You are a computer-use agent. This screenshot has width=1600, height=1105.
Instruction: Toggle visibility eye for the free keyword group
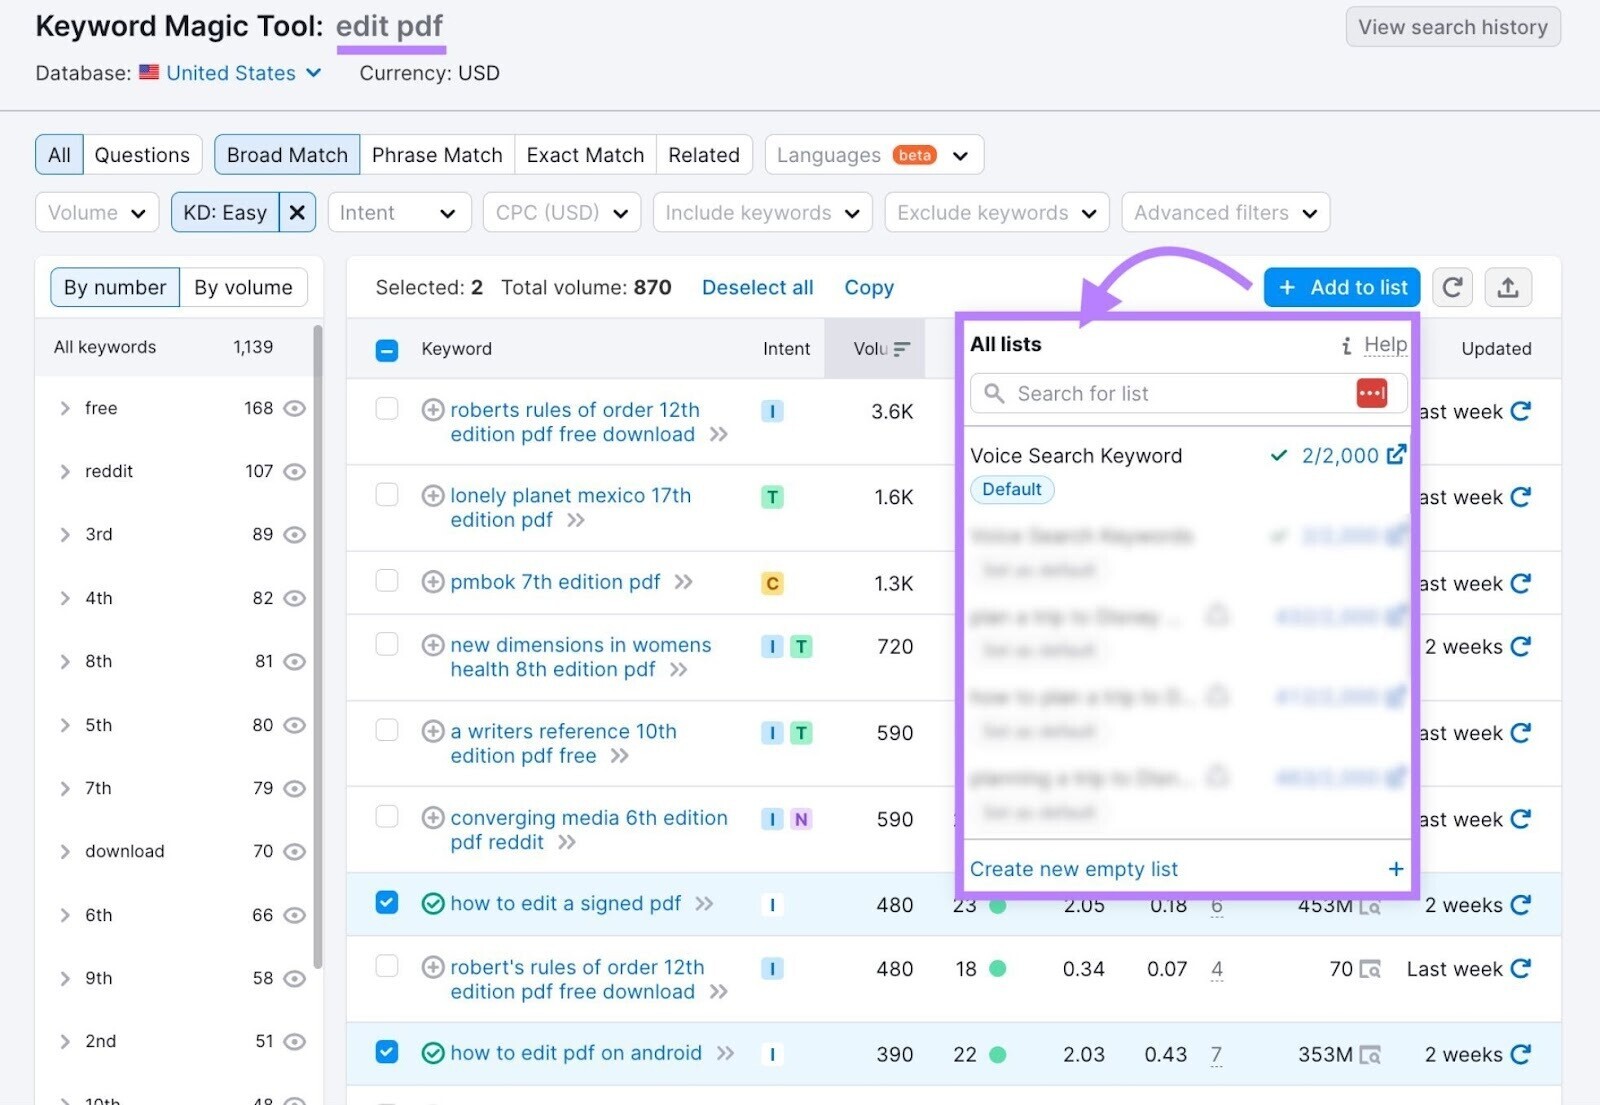click(294, 408)
